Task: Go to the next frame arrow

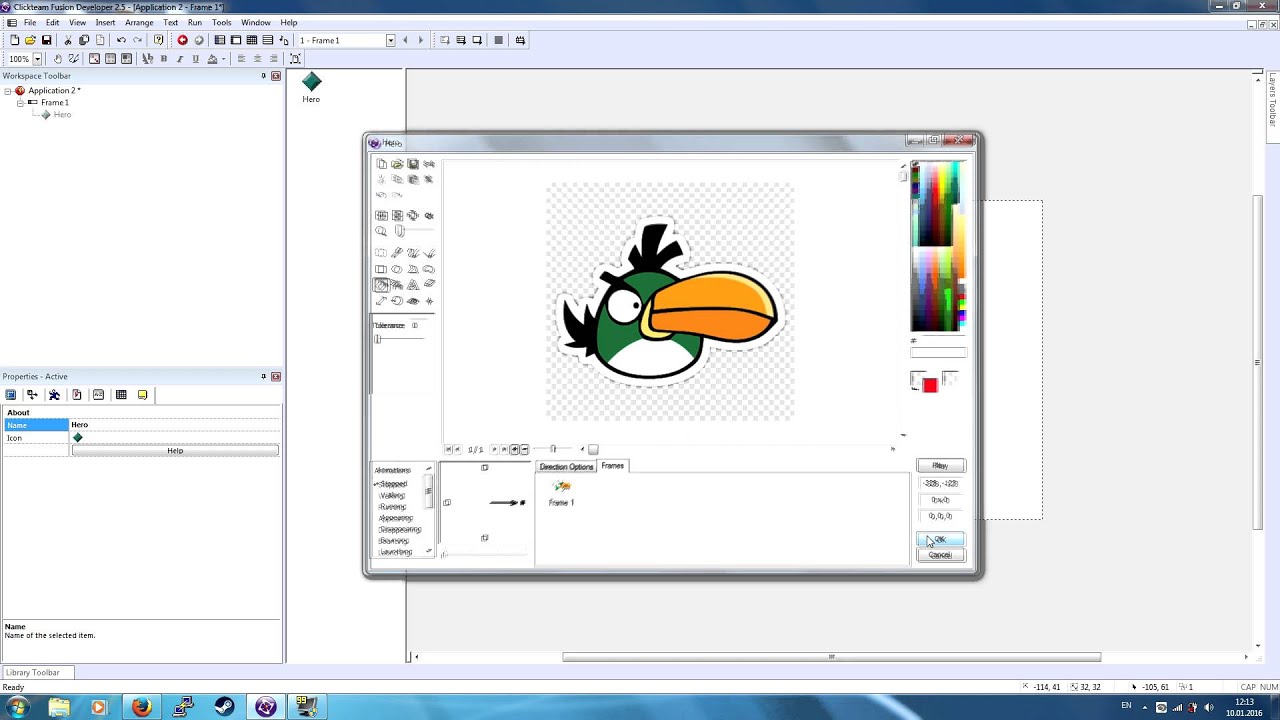Action: 420,40
